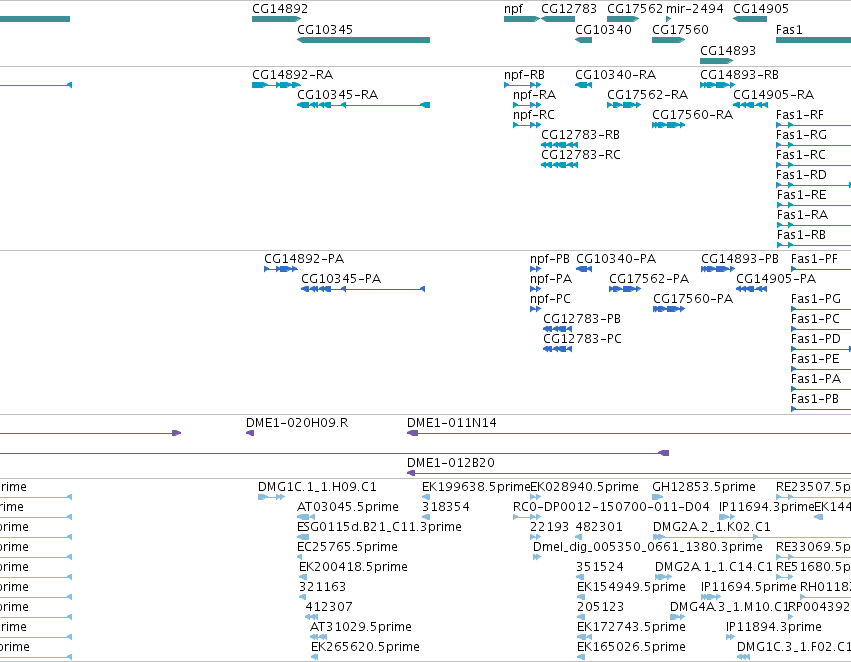
Task: Select protein npf-PB
Action: click(x=535, y=269)
